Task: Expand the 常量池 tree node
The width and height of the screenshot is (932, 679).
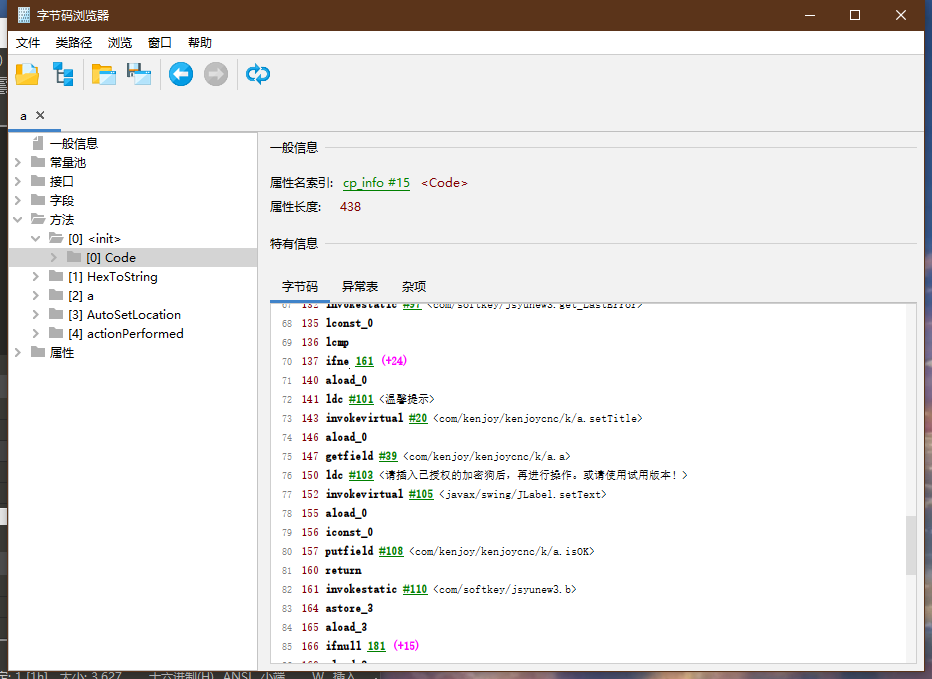Action: coord(18,162)
